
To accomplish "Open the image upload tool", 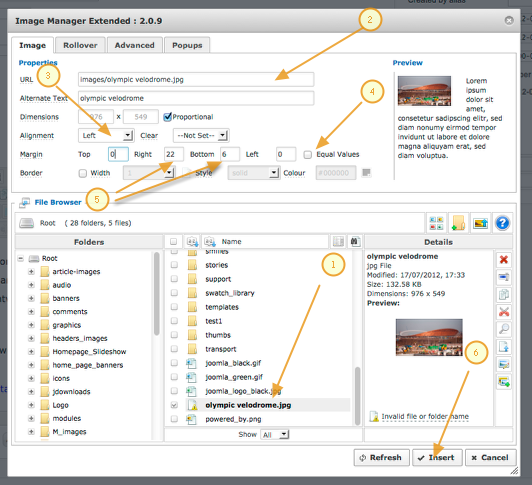I will tap(480, 223).
